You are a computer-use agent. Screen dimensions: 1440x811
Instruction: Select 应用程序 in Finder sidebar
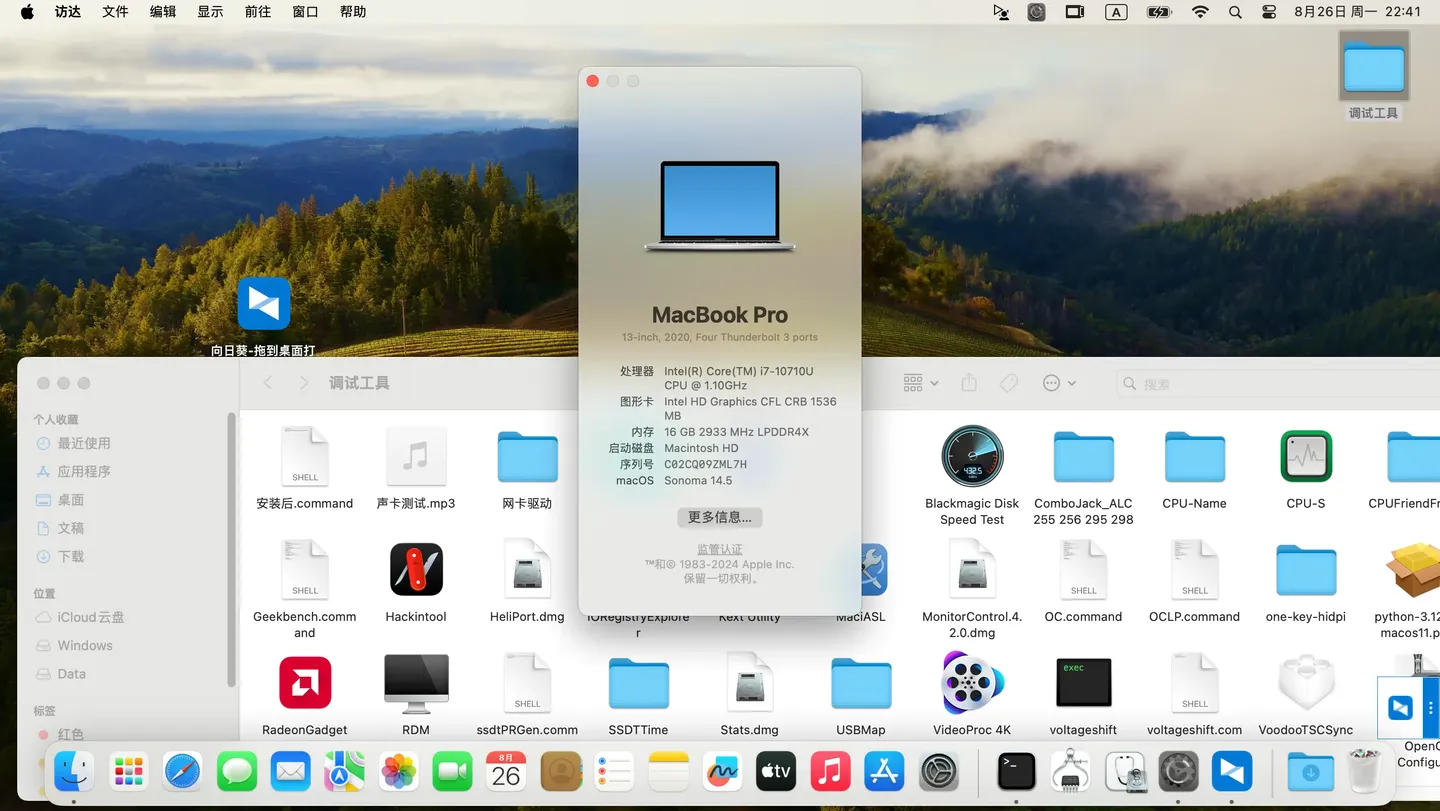(x=84, y=471)
